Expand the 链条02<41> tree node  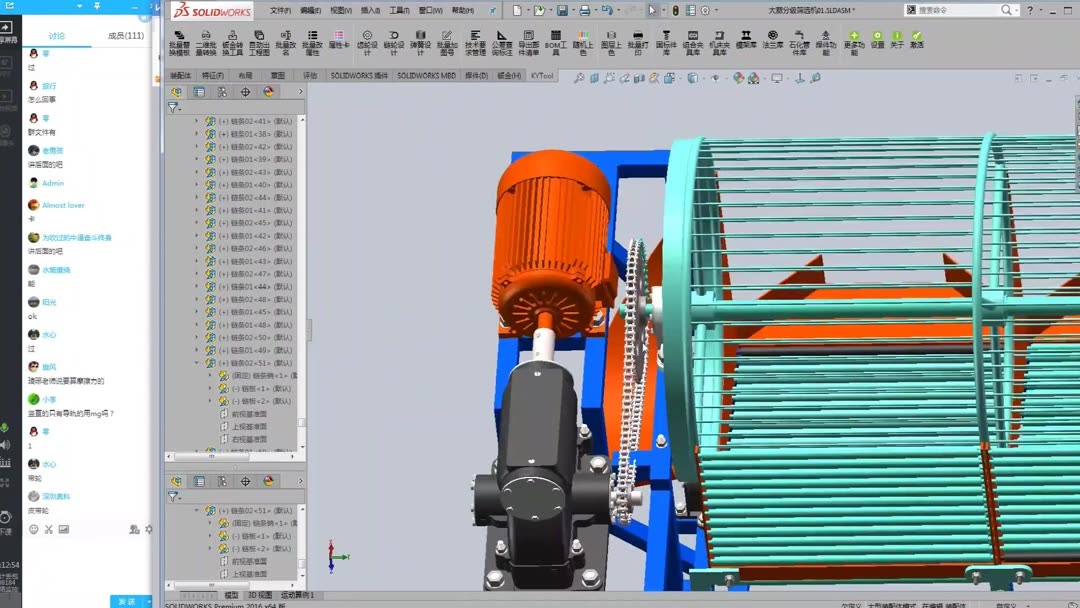197,121
